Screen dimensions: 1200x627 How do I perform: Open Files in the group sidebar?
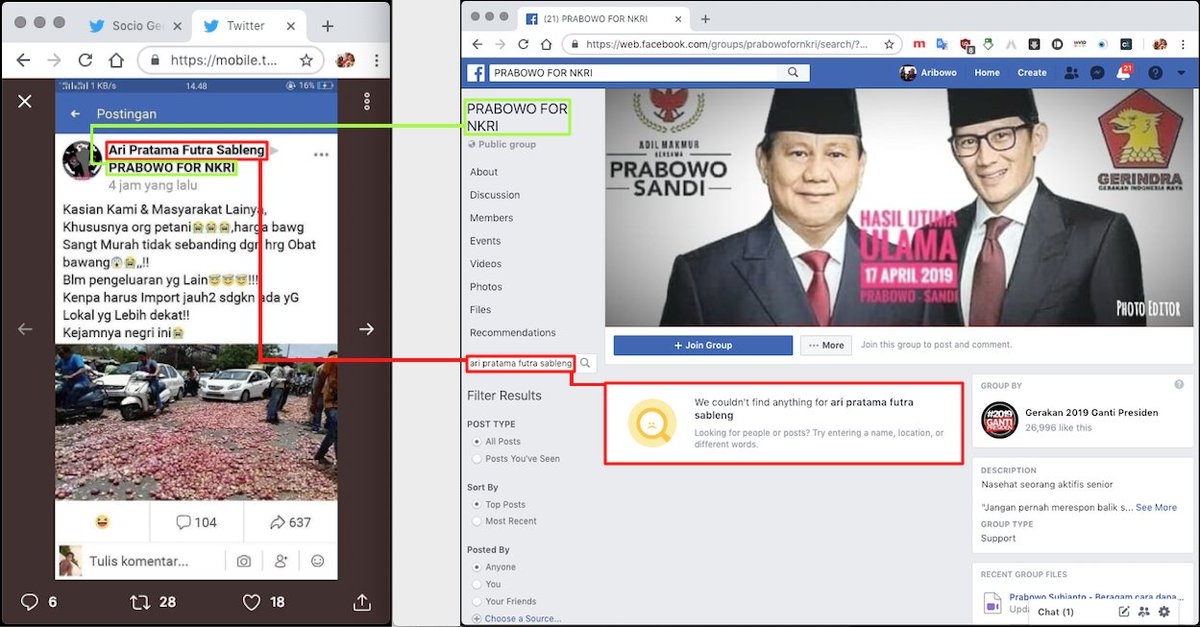[x=480, y=310]
